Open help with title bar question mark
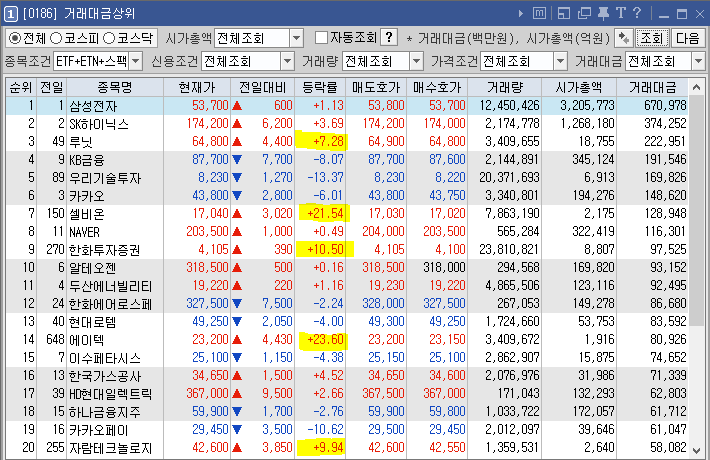 pyautogui.click(x=637, y=13)
